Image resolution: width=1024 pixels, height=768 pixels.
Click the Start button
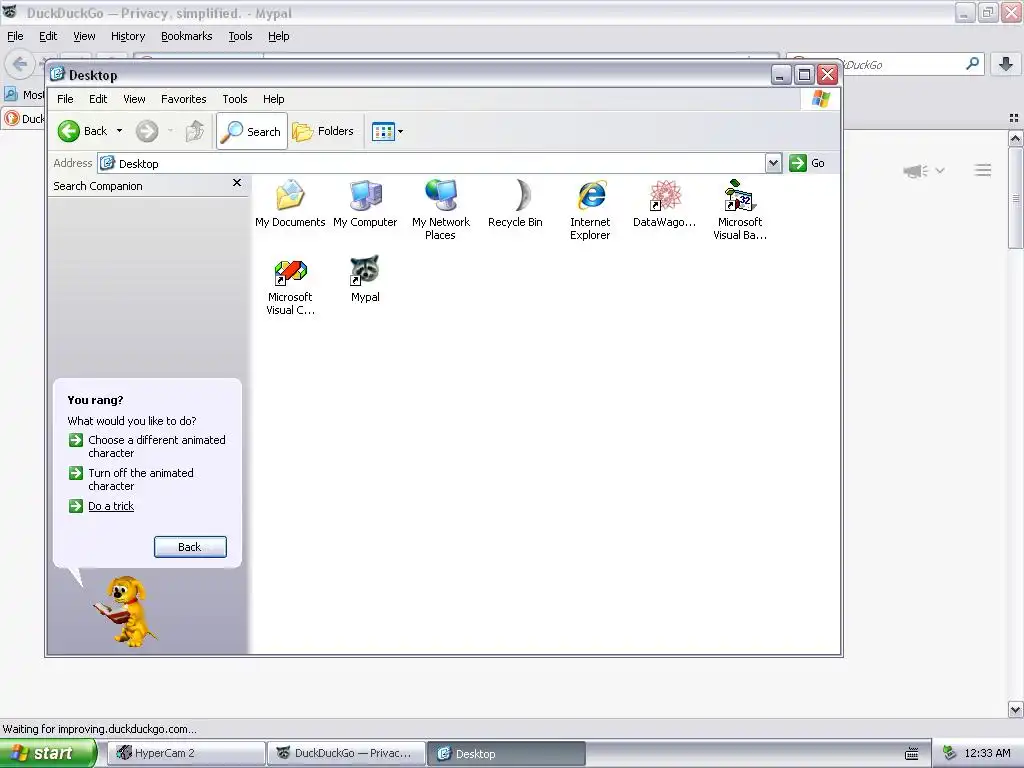coord(48,753)
